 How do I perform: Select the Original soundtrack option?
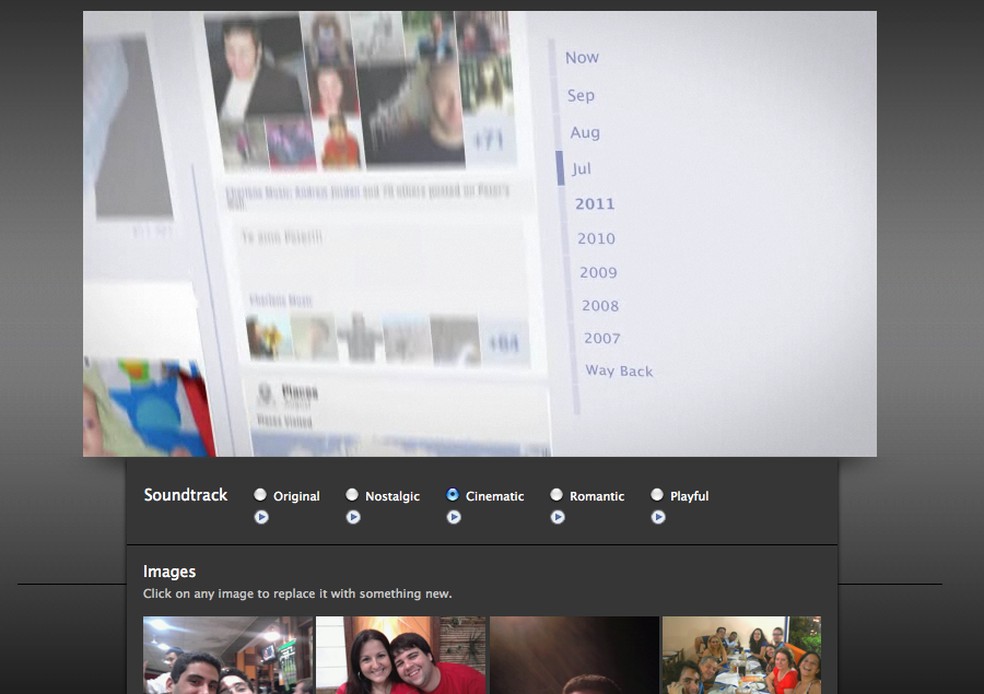pos(261,493)
